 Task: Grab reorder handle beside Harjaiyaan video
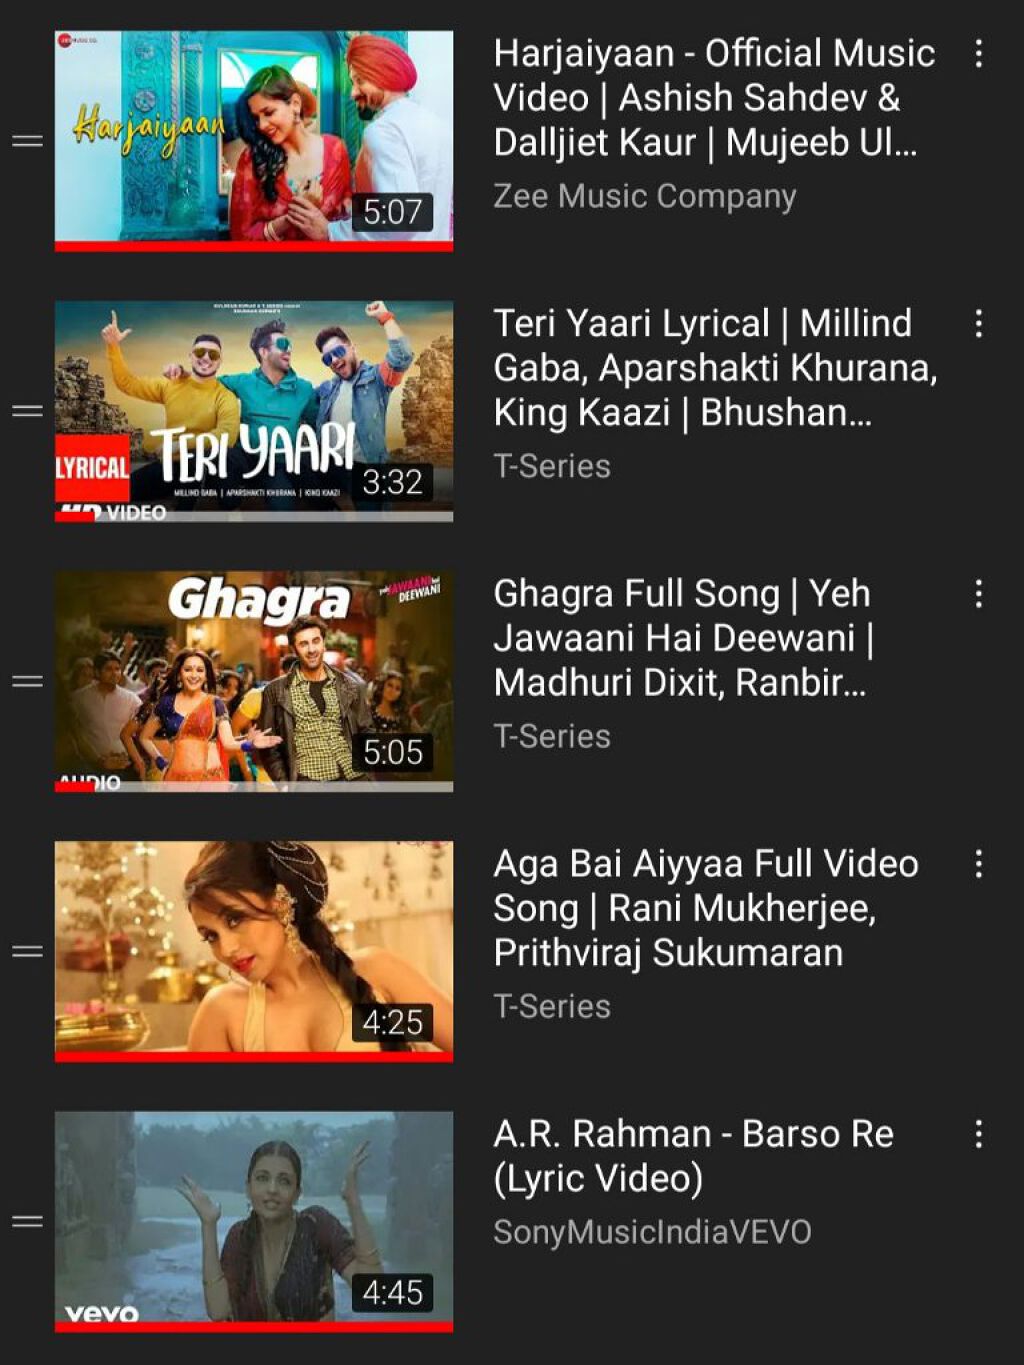tap(27, 141)
